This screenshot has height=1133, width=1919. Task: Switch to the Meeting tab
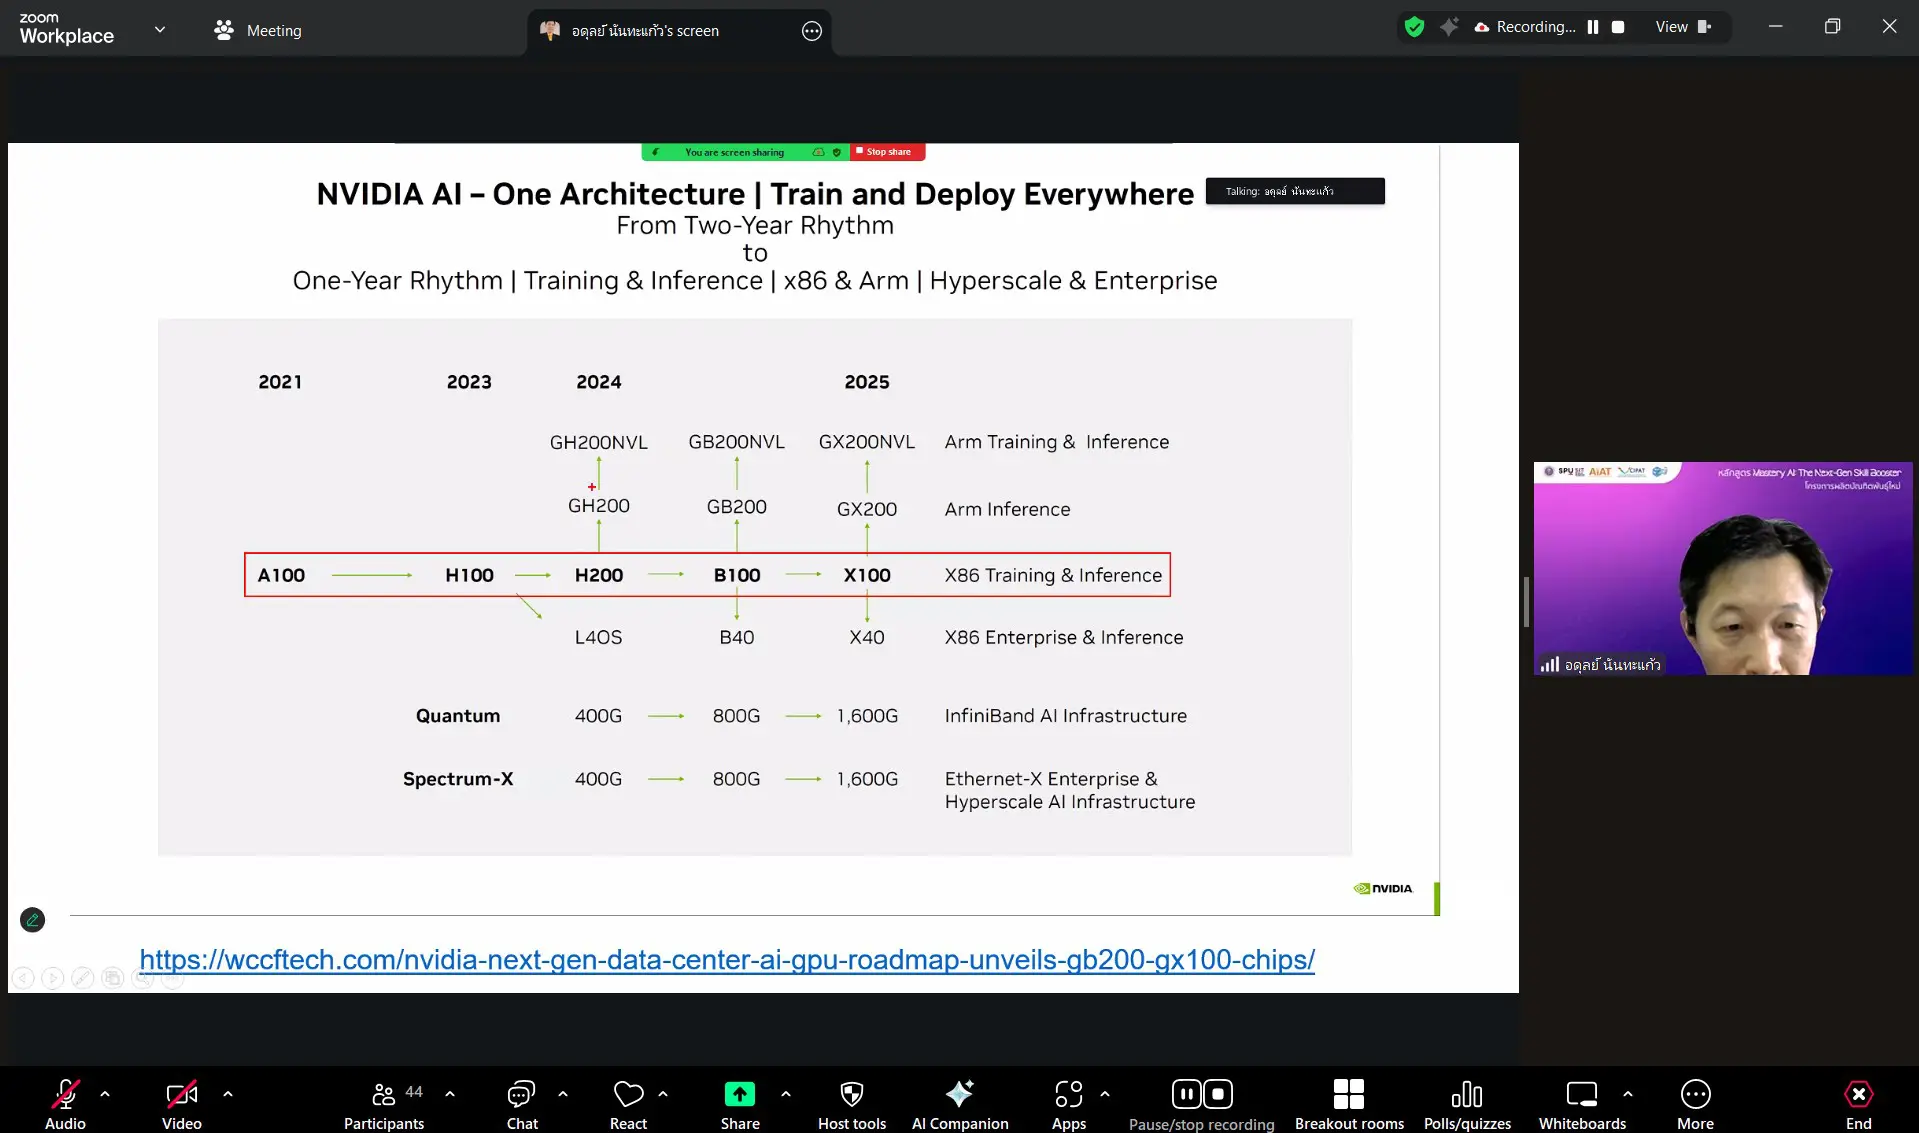pyautogui.click(x=258, y=30)
